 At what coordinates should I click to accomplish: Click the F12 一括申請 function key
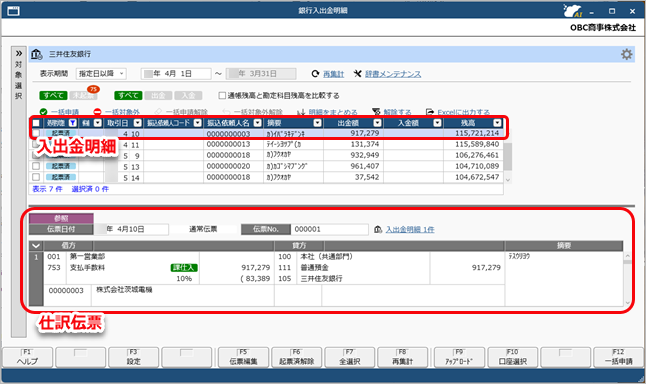[618, 357]
